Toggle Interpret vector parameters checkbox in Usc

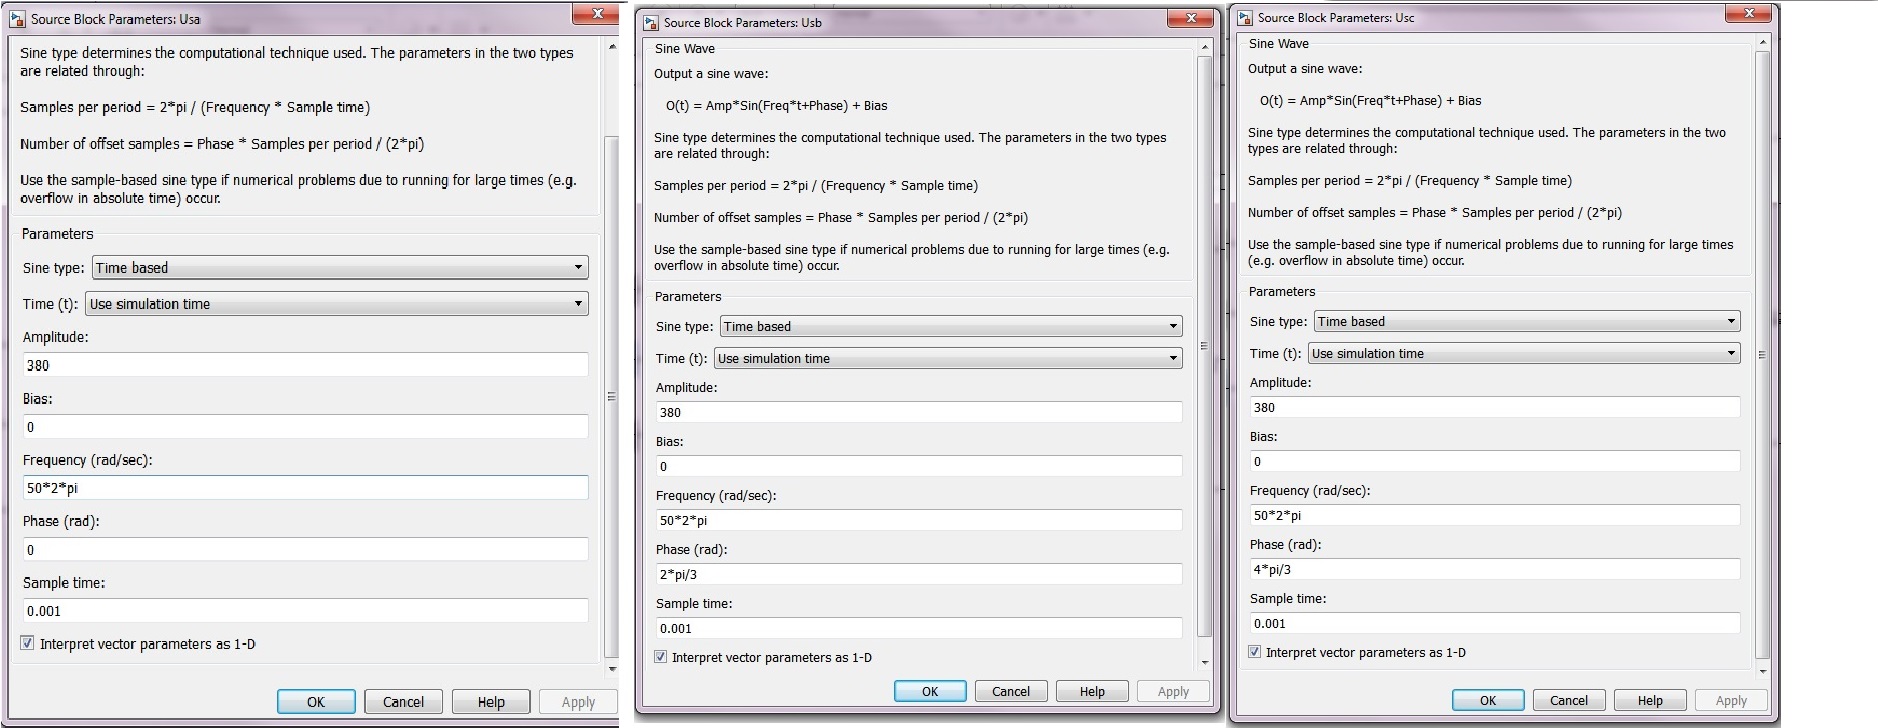coord(1255,652)
